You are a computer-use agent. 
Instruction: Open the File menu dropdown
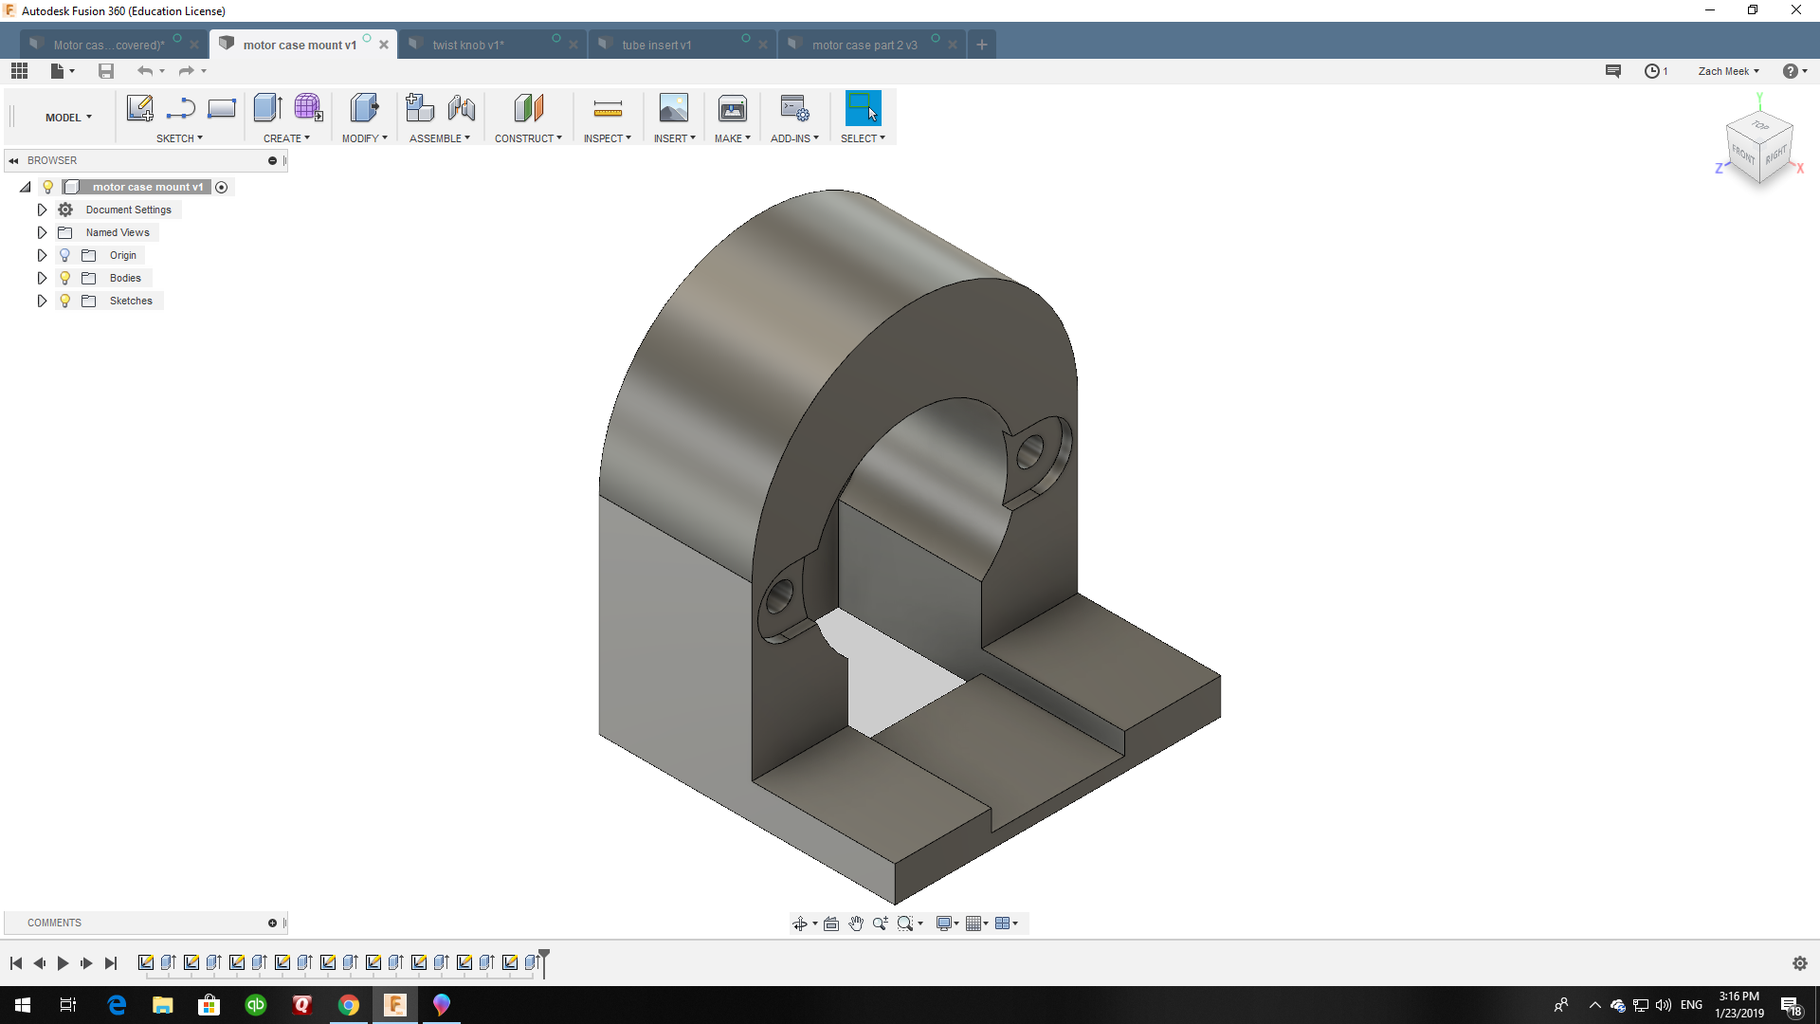[x=62, y=71]
